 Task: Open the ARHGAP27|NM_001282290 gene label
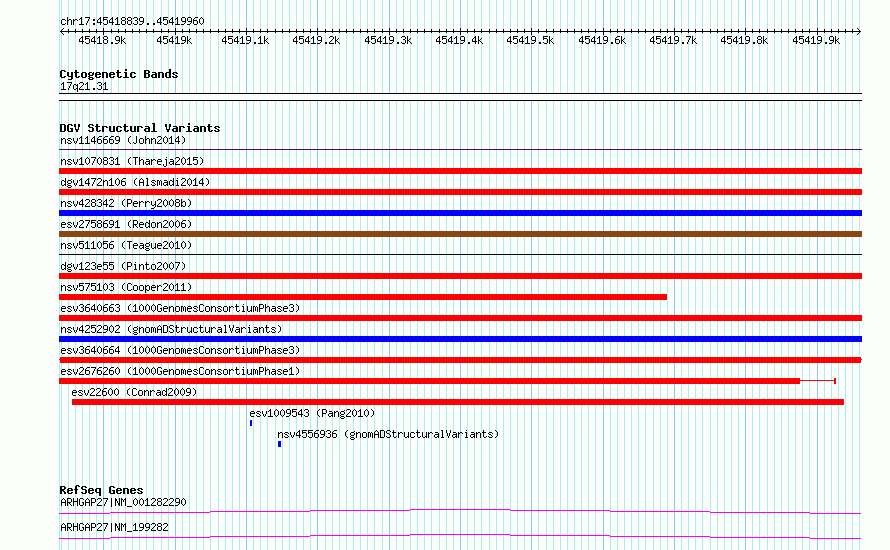pos(123,502)
